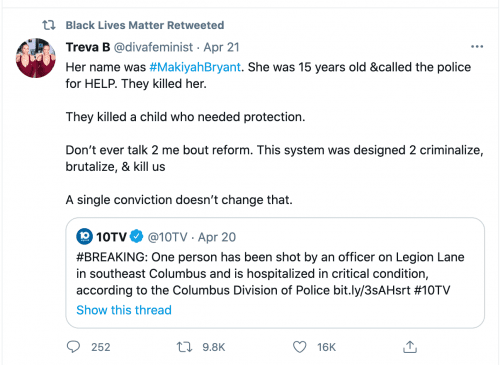Click the retweeted arrows icon above tweet
Image resolution: width=500 pixels, height=365 pixels.
[x=49, y=25]
